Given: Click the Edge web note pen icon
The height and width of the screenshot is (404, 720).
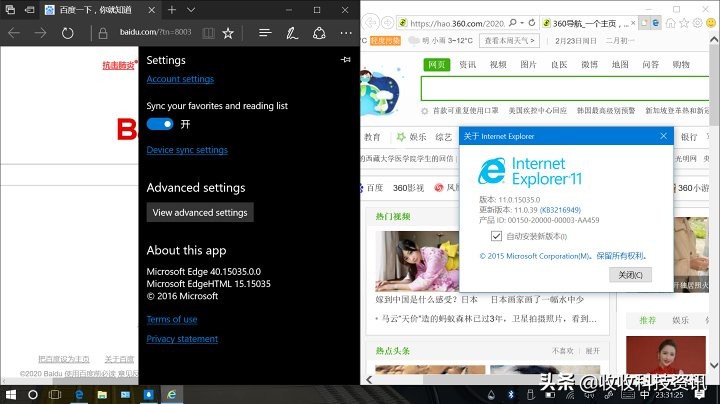Looking at the screenshot, I should point(292,33).
